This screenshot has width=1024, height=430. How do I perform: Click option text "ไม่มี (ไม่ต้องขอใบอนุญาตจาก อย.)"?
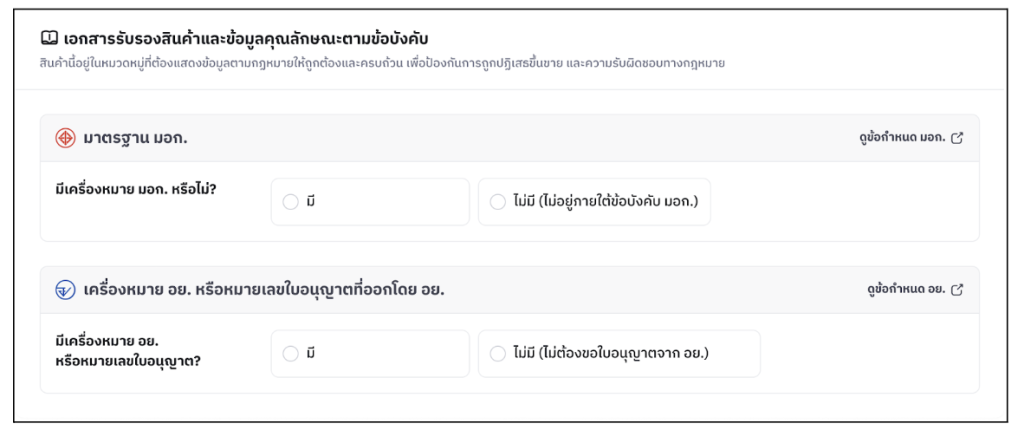[610, 353]
